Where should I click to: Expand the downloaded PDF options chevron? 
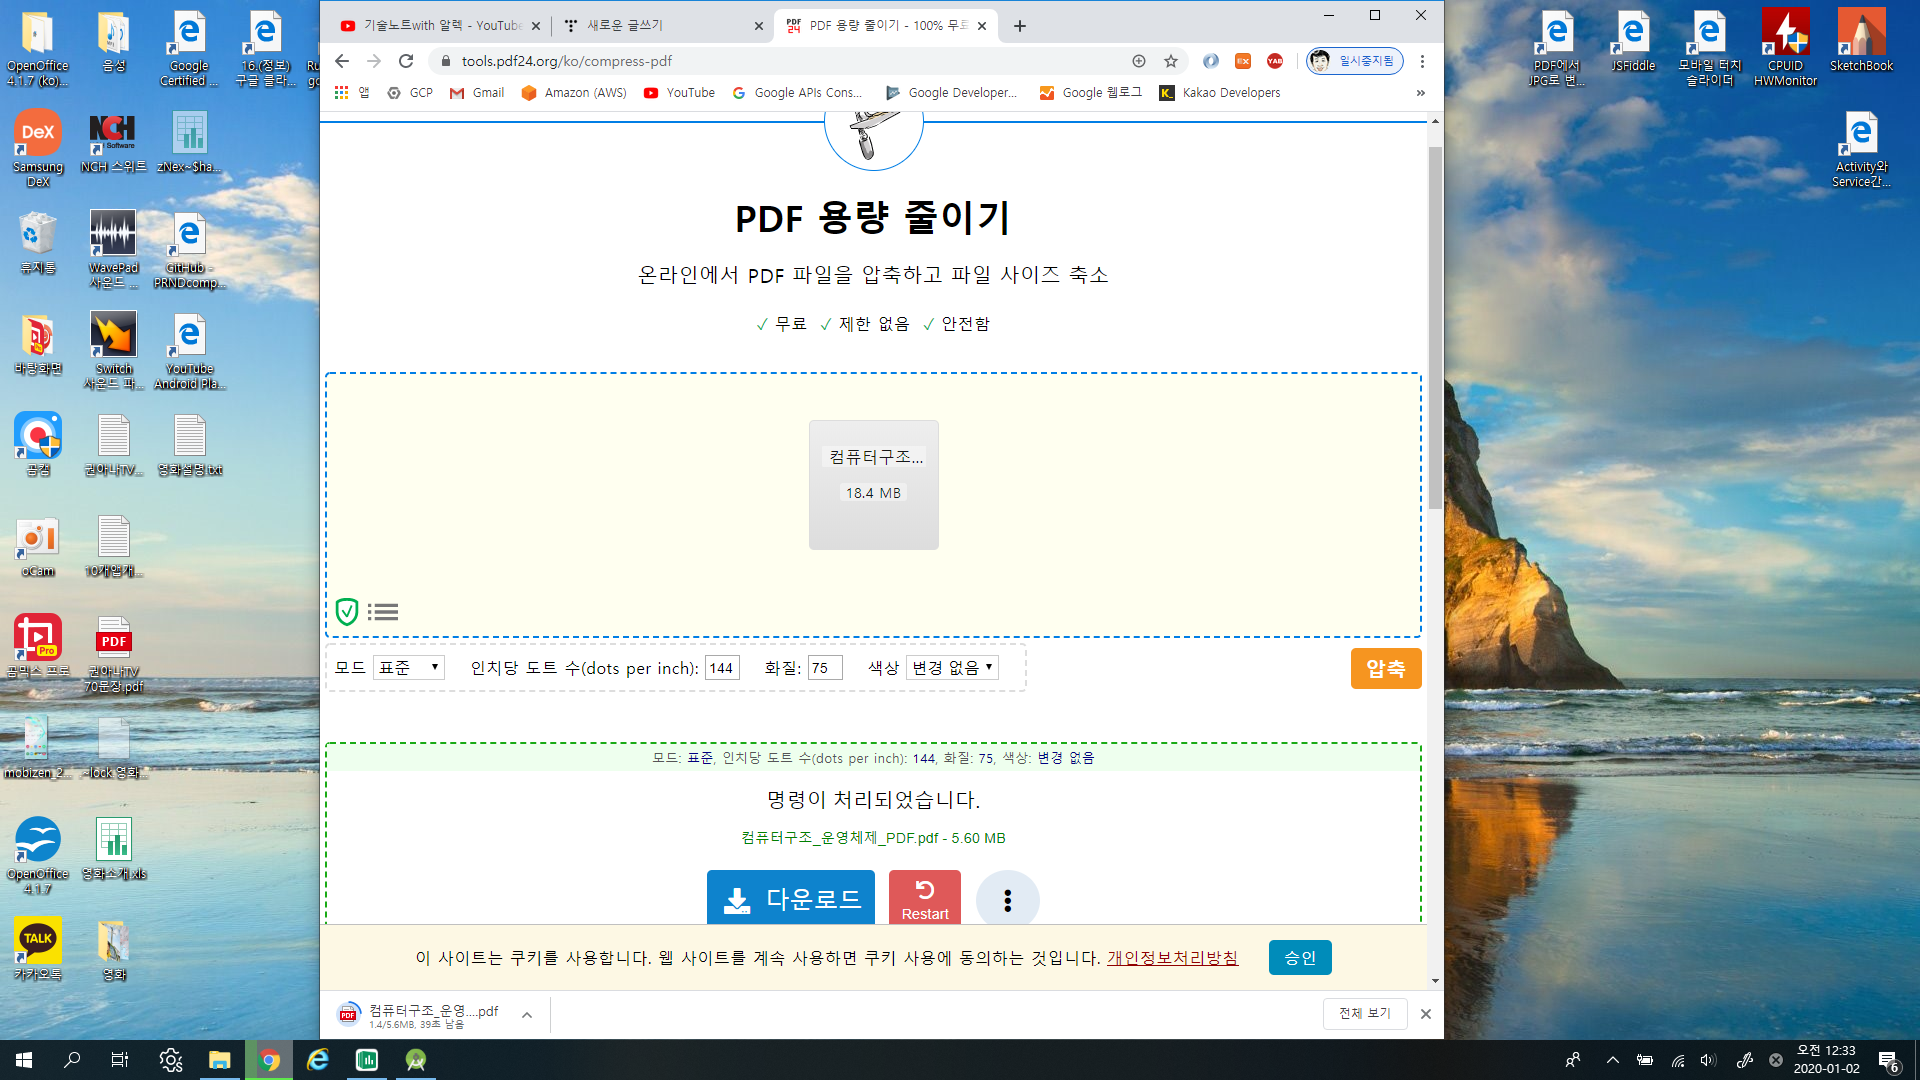click(527, 1015)
